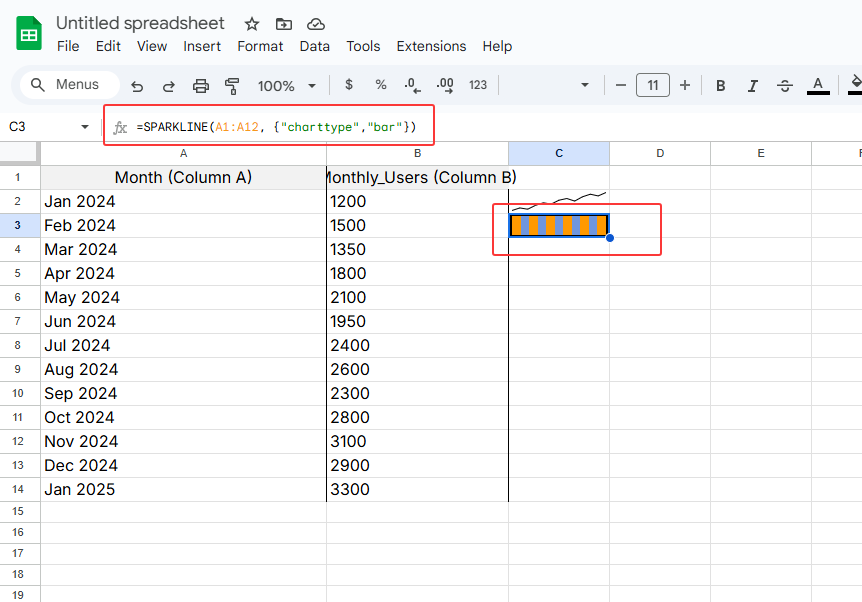
Task: Toggle strikethrough formatting
Action: point(785,85)
